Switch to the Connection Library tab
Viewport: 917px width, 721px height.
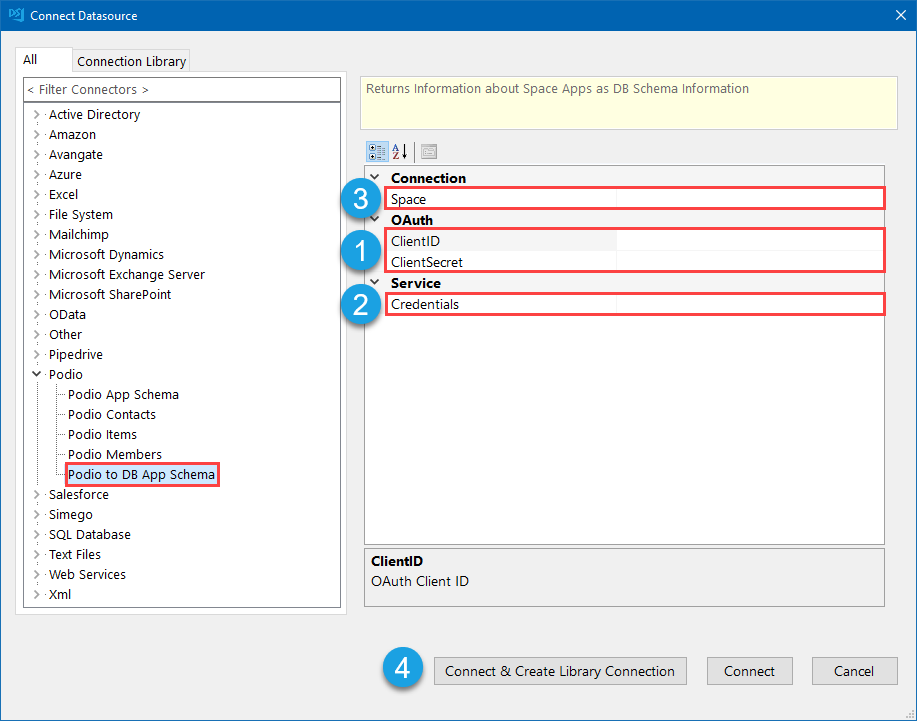[132, 61]
